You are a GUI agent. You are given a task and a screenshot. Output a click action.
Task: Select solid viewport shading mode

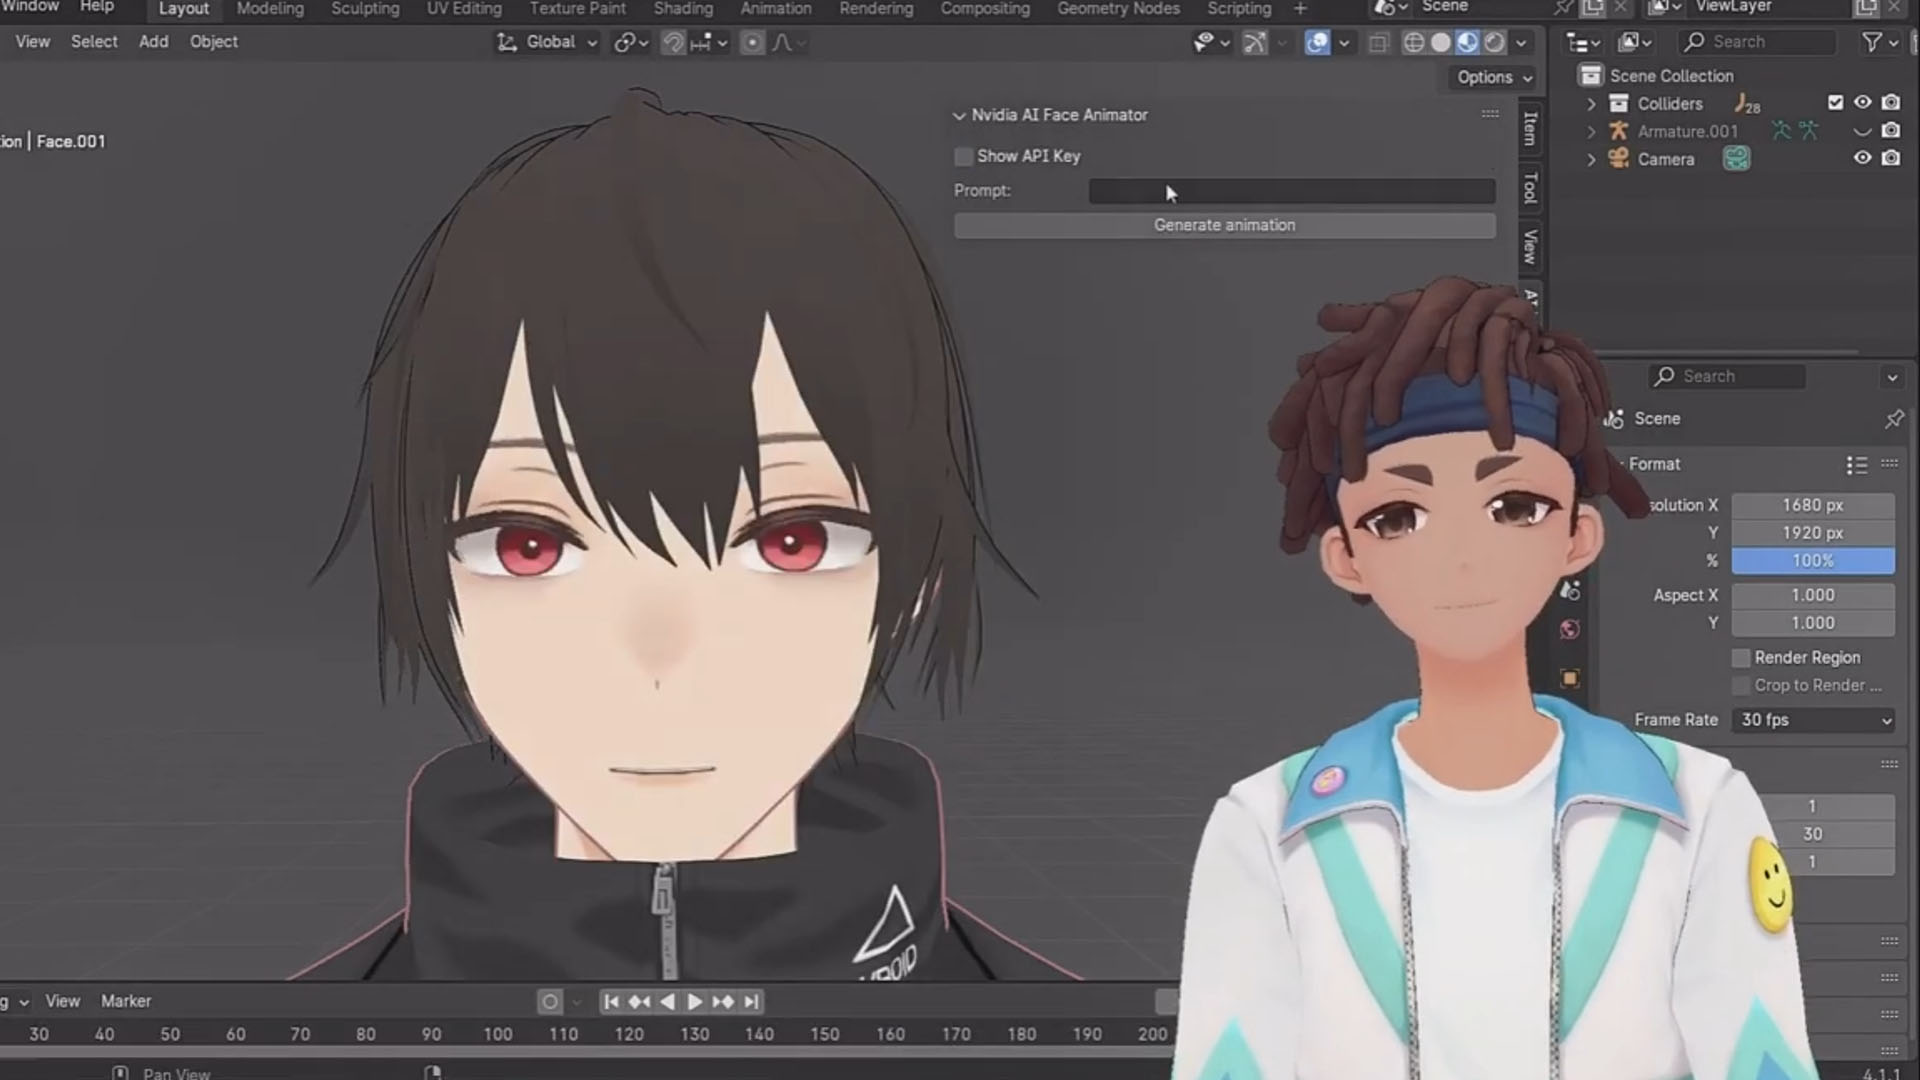tap(1441, 42)
